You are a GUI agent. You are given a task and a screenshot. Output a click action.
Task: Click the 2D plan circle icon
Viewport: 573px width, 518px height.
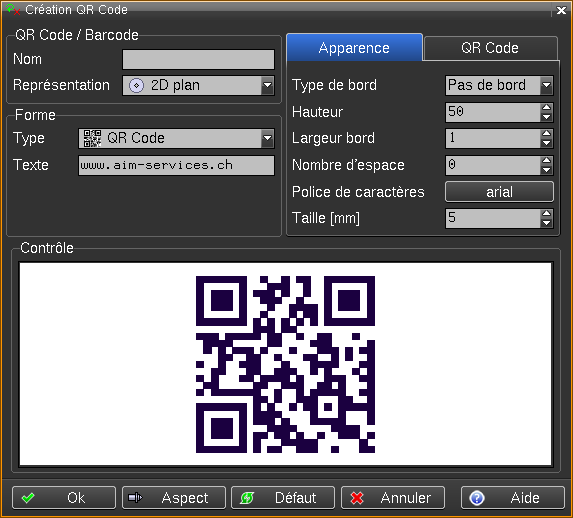(136, 86)
